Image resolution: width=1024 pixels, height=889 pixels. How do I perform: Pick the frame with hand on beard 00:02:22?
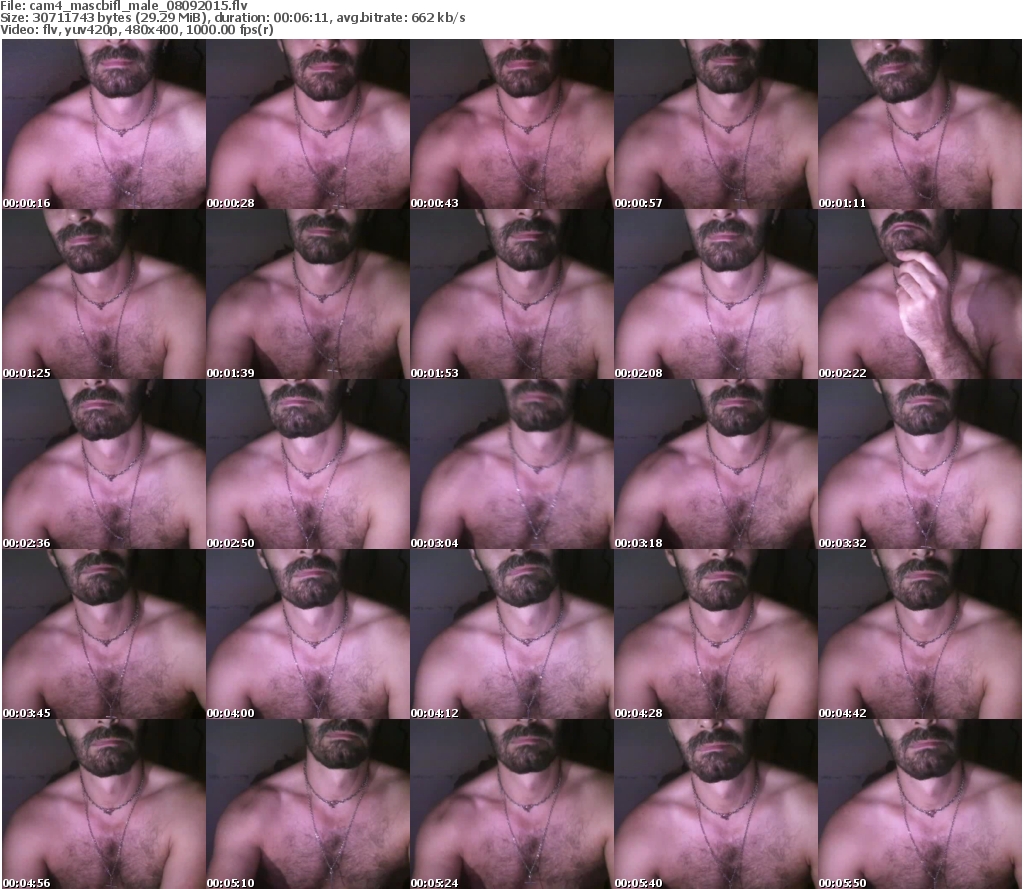point(920,294)
